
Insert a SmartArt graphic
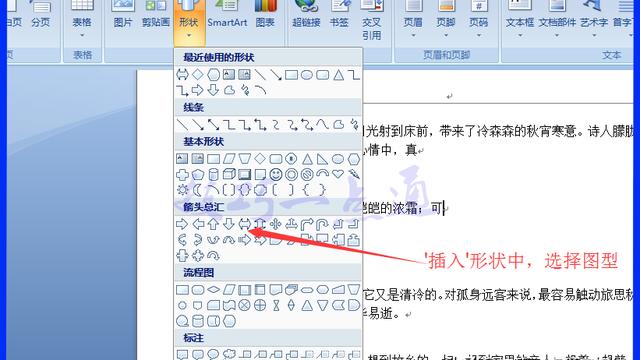(227, 15)
